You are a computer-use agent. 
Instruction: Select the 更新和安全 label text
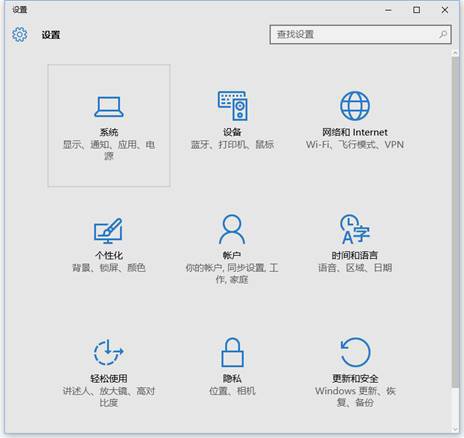pyautogui.click(x=355, y=378)
